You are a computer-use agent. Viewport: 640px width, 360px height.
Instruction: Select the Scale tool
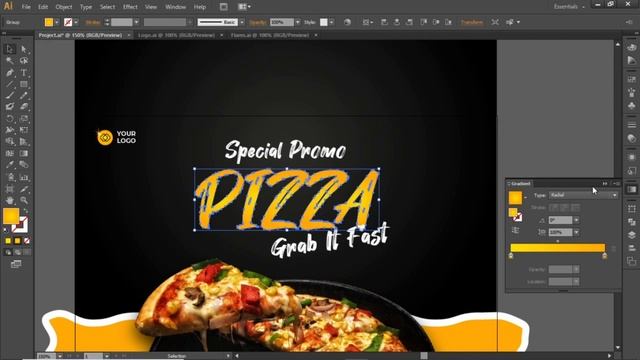pos(24,119)
